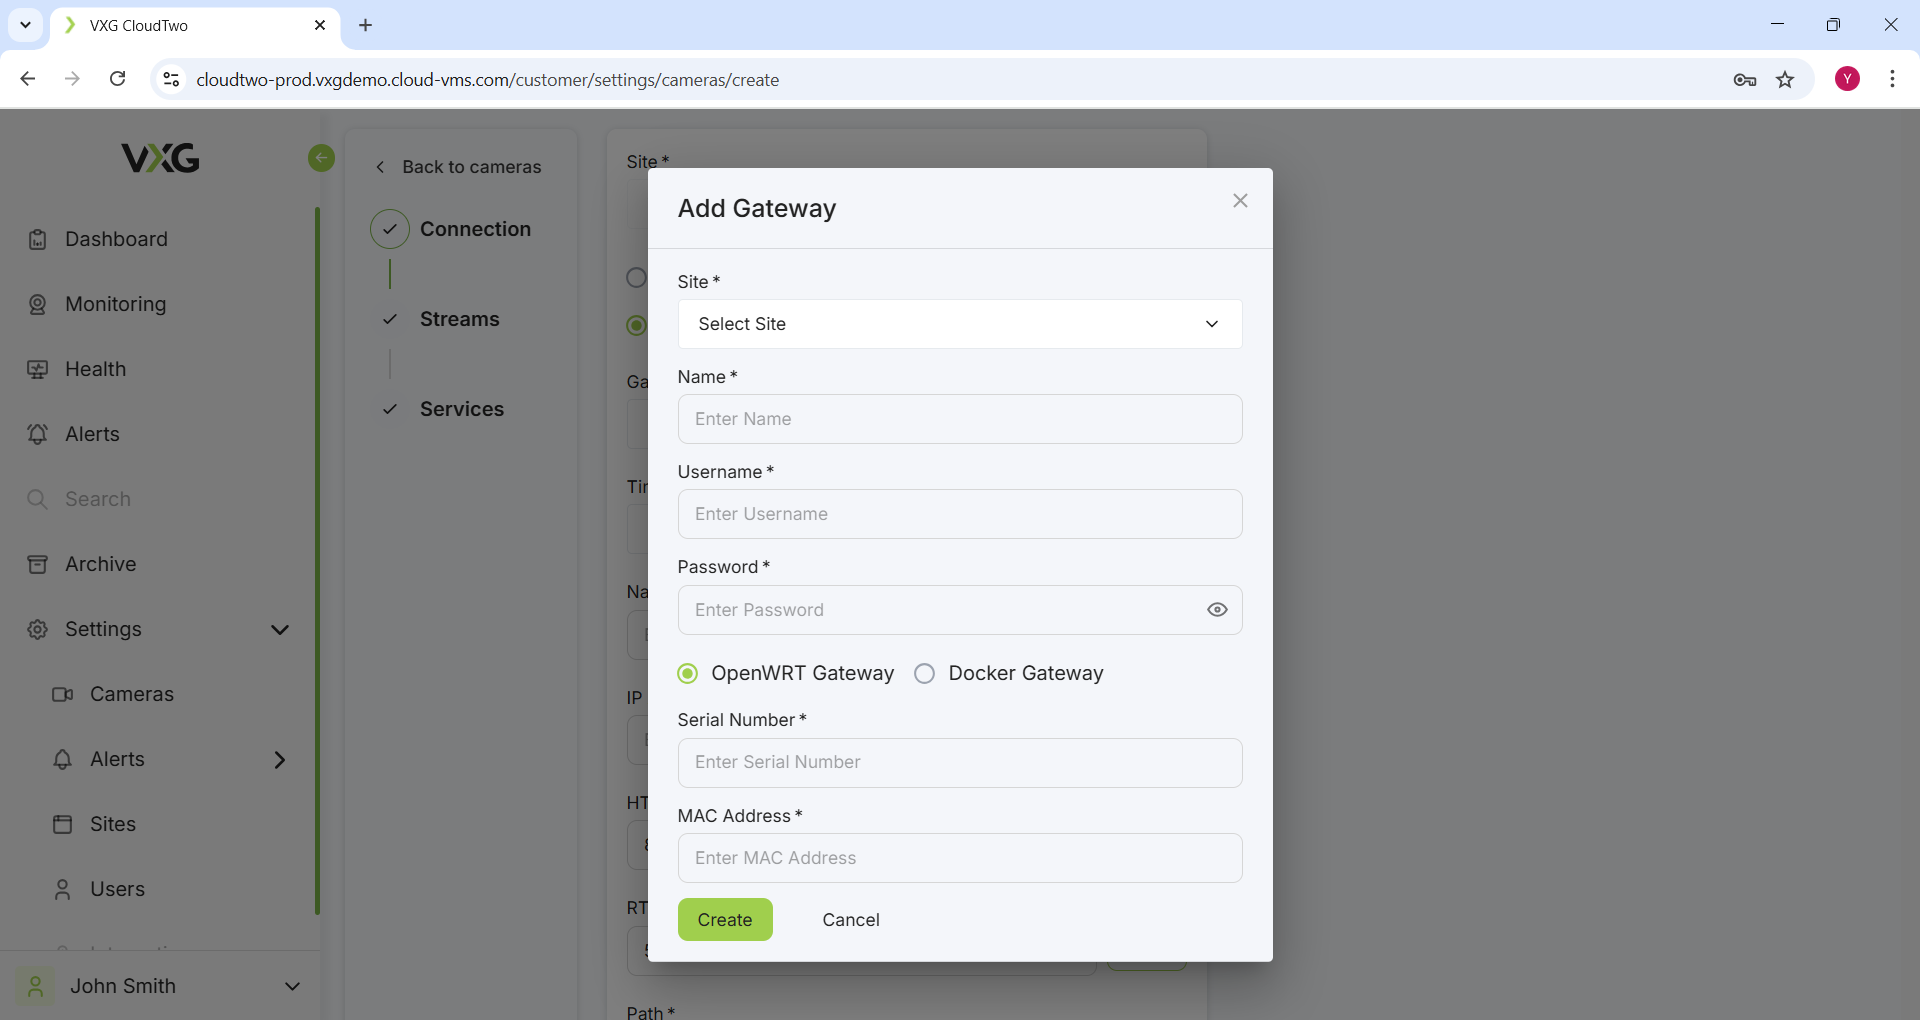Click the green sidebar collapse arrow button

pos(321,158)
